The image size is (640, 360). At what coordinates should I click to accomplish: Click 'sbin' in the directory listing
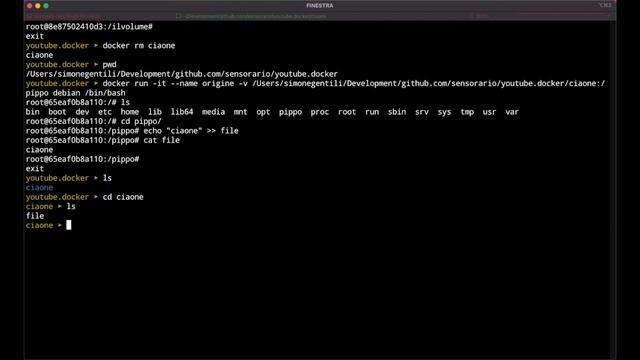(397, 112)
